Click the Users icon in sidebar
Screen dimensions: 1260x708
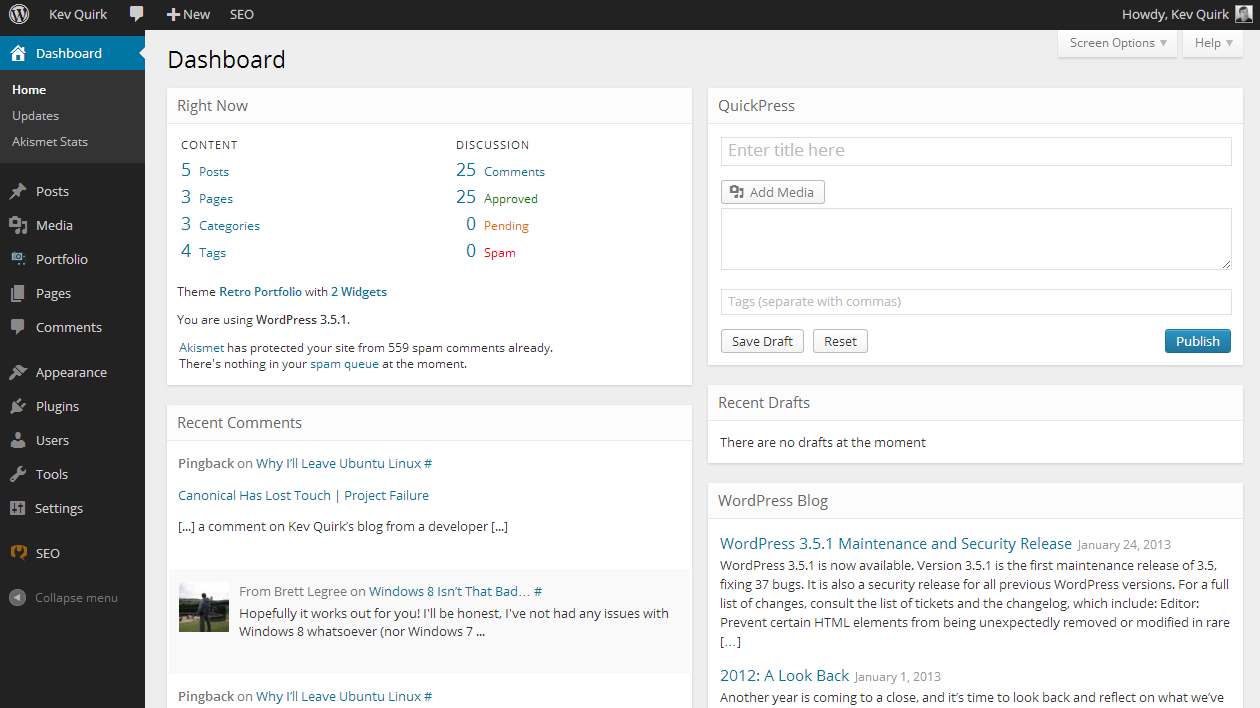coord(18,440)
